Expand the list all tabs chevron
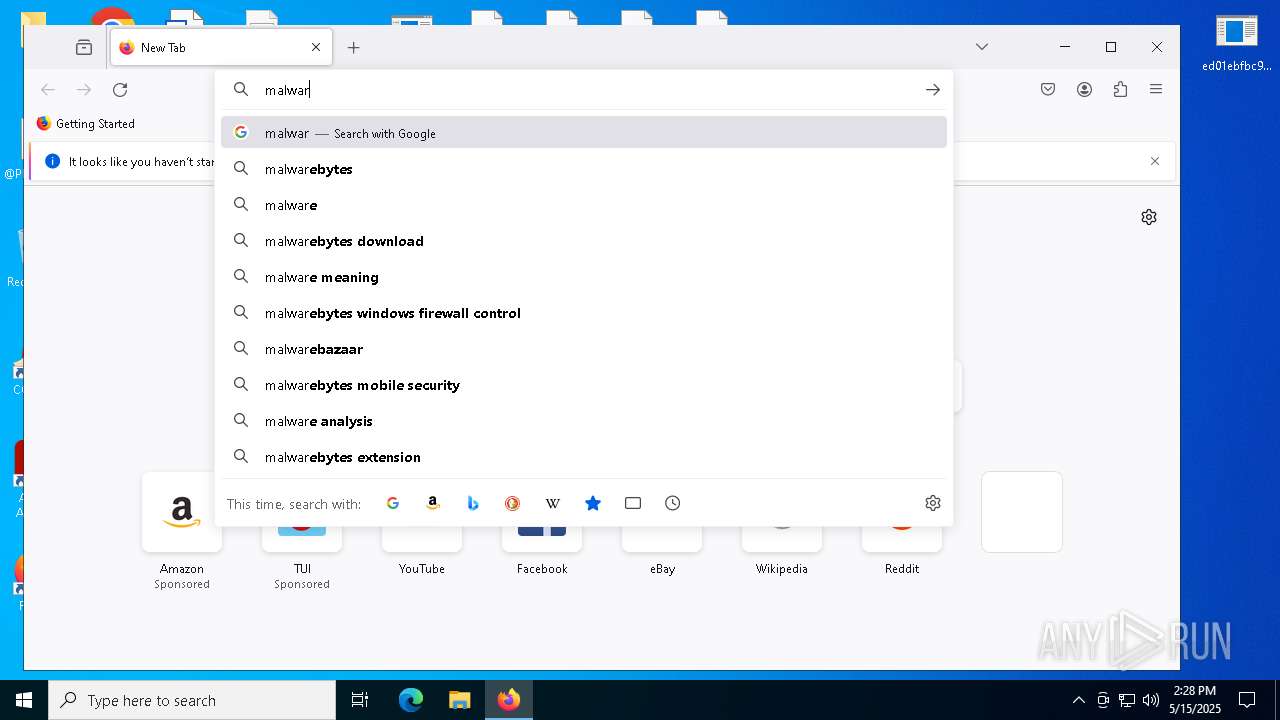 click(x=982, y=47)
